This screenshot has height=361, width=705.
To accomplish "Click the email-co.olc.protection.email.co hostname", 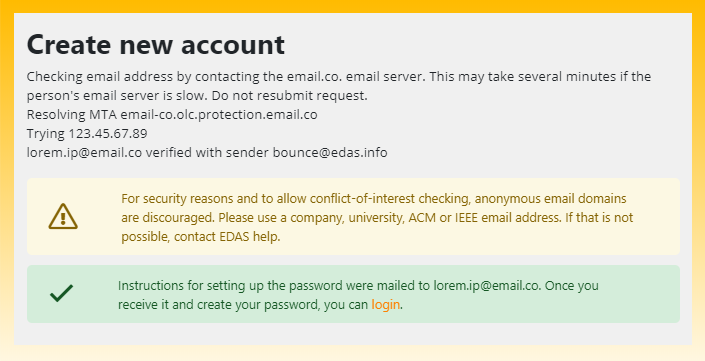I will click(x=219, y=115).
